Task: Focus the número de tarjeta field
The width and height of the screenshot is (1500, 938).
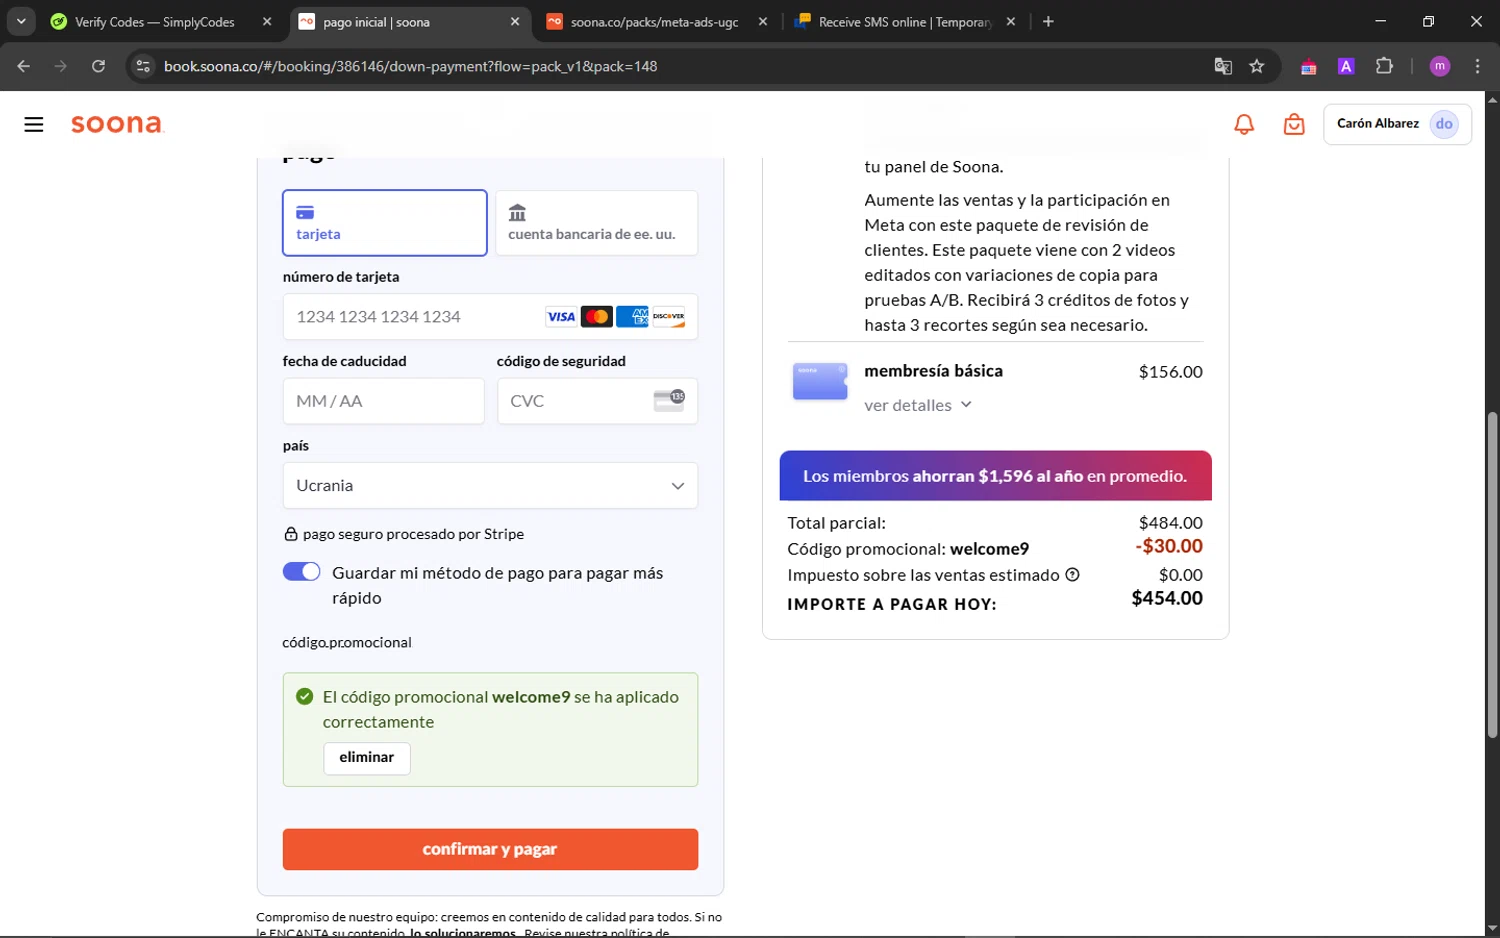Action: 490,317
